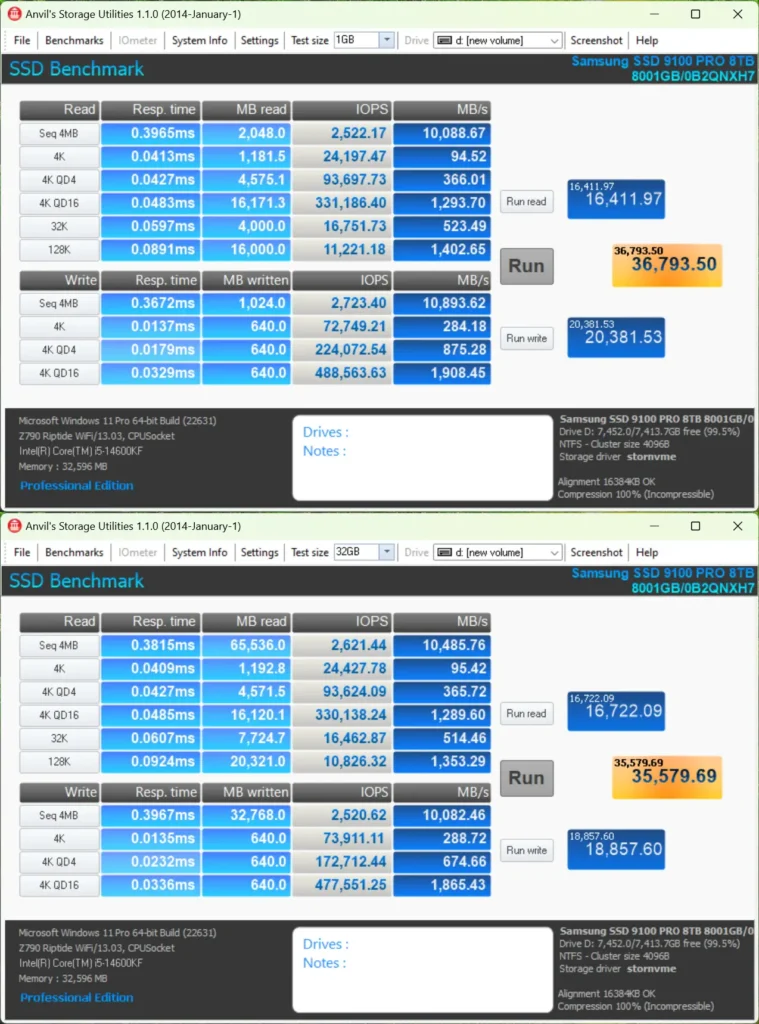Open drive selector in bottom 32GB window

coord(497,552)
